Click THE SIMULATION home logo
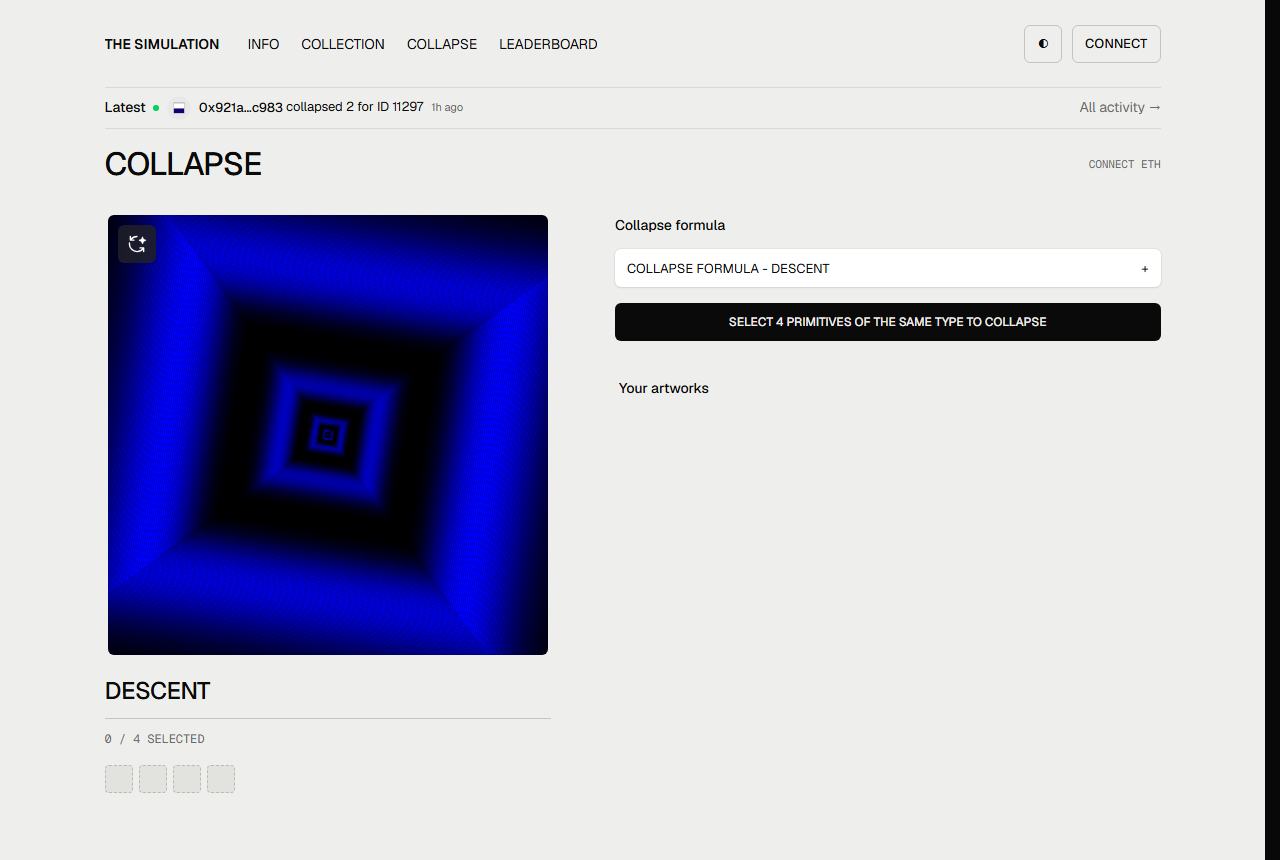Screen dimensions: 1280x860 pos(162,44)
